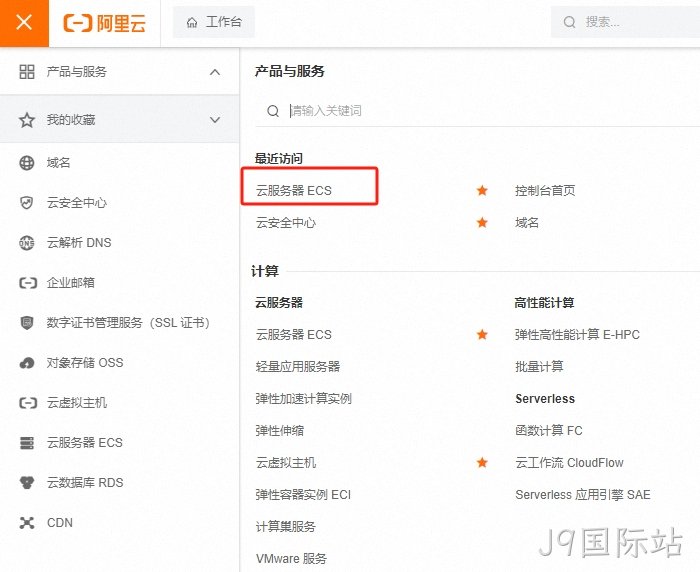Open Serverless 应用引擎 SAE
This screenshot has height=572, width=700.
(583, 495)
